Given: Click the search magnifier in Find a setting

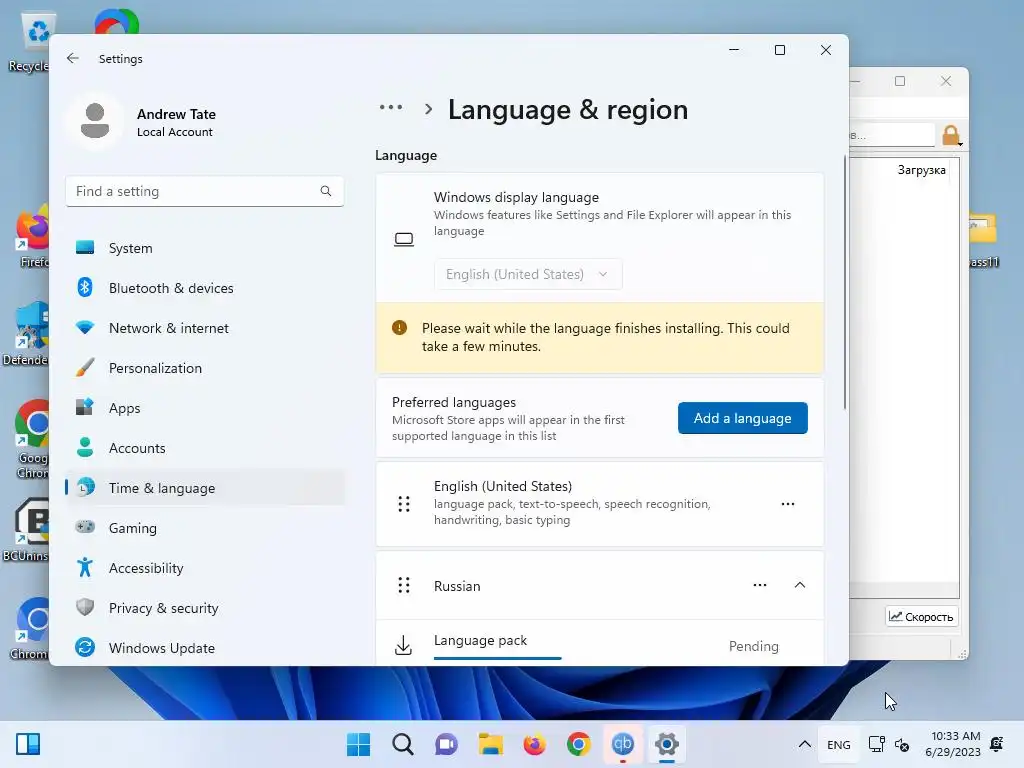Looking at the screenshot, I should (x=325, y=191).
